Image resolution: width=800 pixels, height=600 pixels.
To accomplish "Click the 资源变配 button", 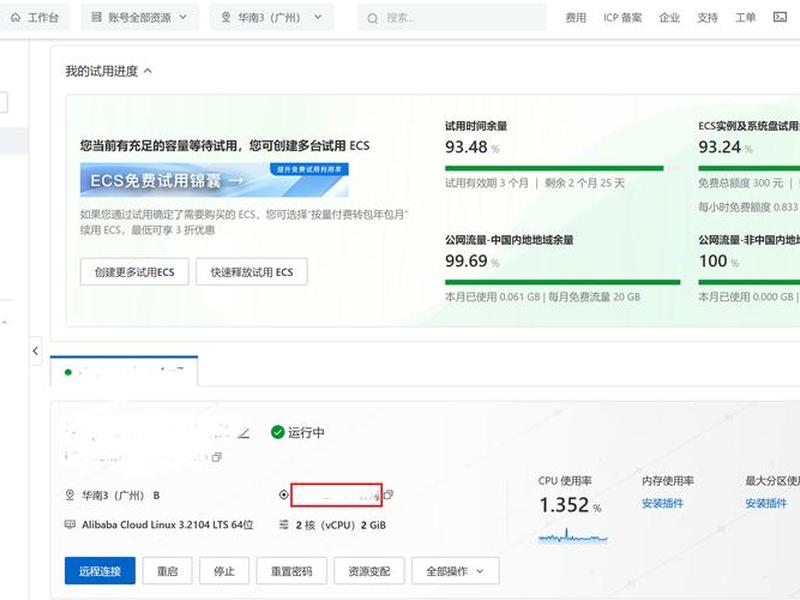I will 369,571.
